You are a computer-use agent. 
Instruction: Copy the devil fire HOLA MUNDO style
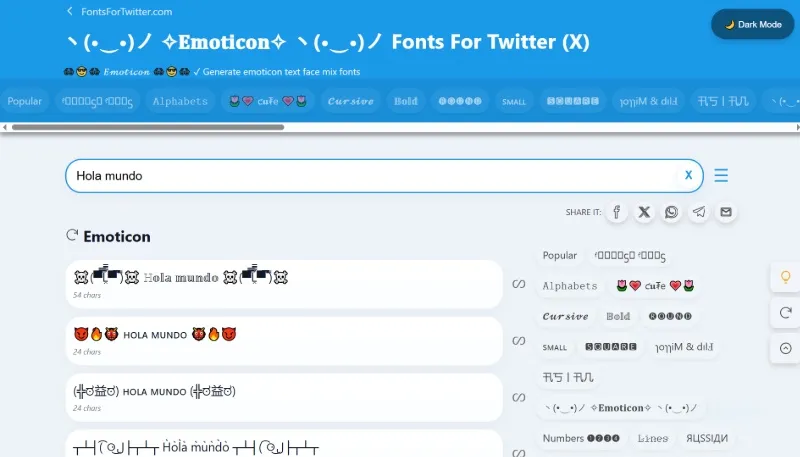[x=284, y=341]
